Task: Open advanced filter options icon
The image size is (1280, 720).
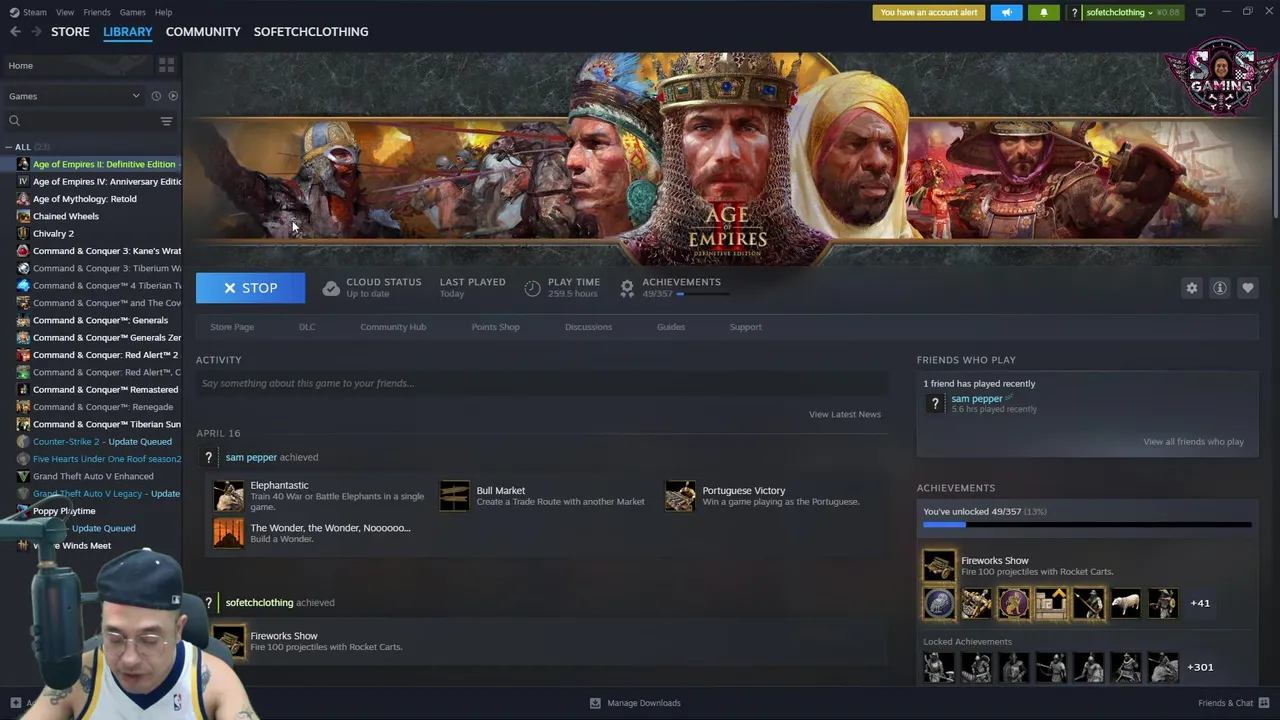Action: [x=166, y=121]
